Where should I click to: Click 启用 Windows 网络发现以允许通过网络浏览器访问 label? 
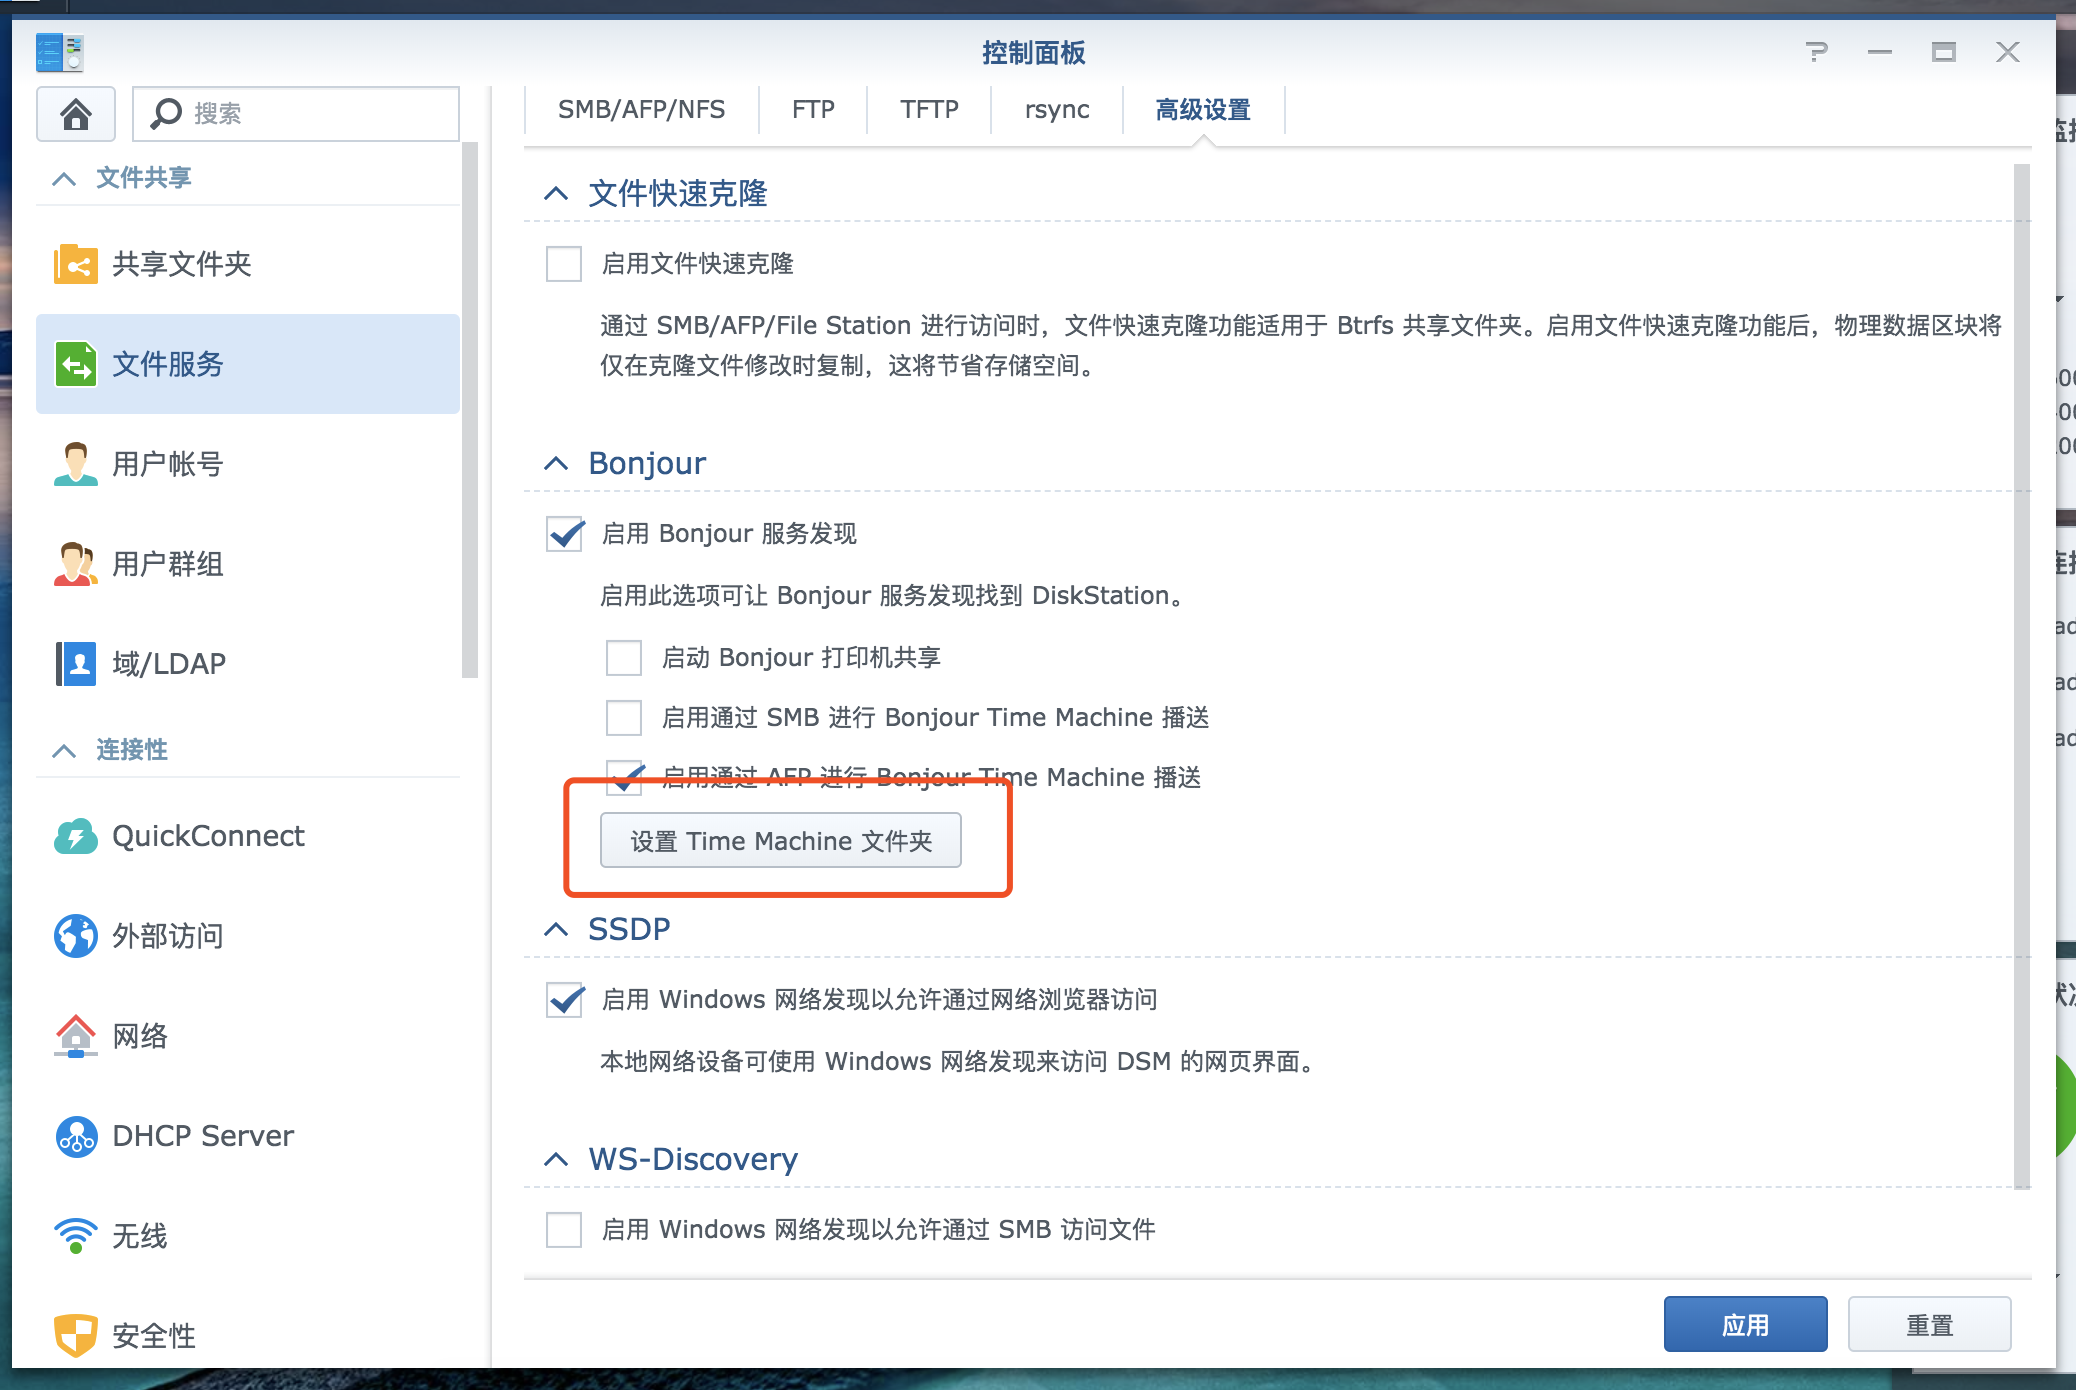coord(880,1000)
